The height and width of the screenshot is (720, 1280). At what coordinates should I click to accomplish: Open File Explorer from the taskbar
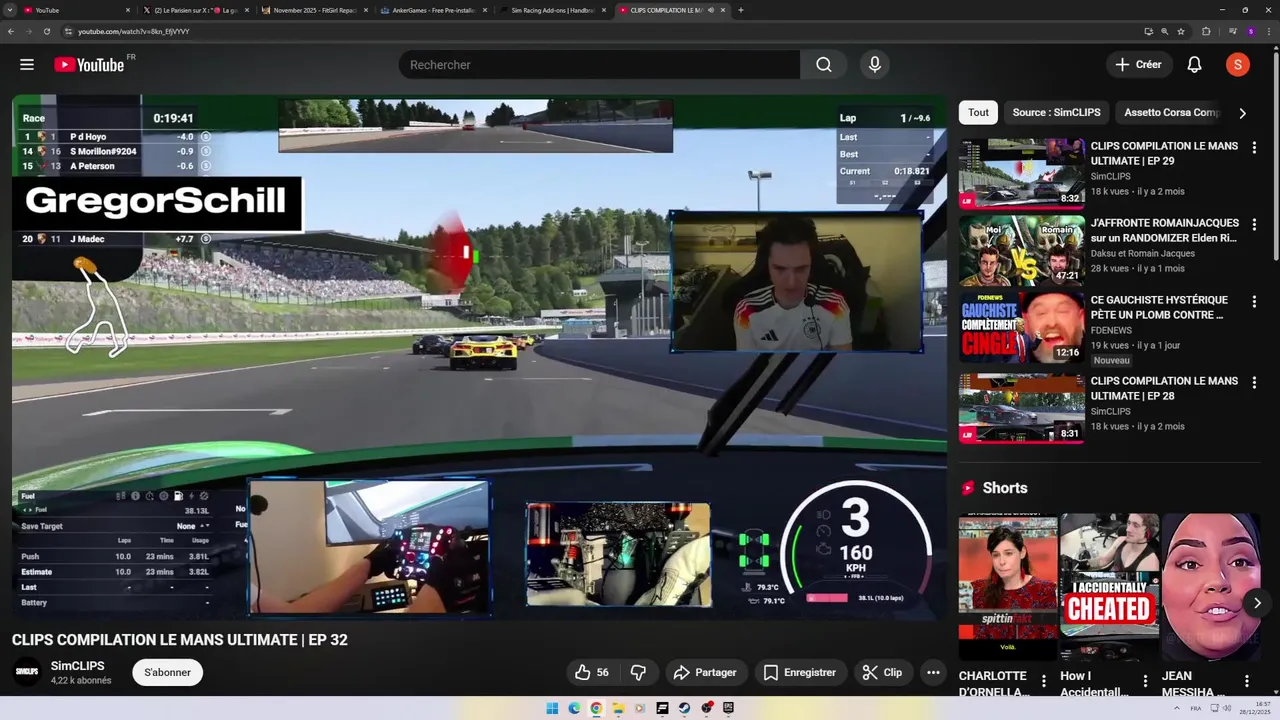point(618,708)
